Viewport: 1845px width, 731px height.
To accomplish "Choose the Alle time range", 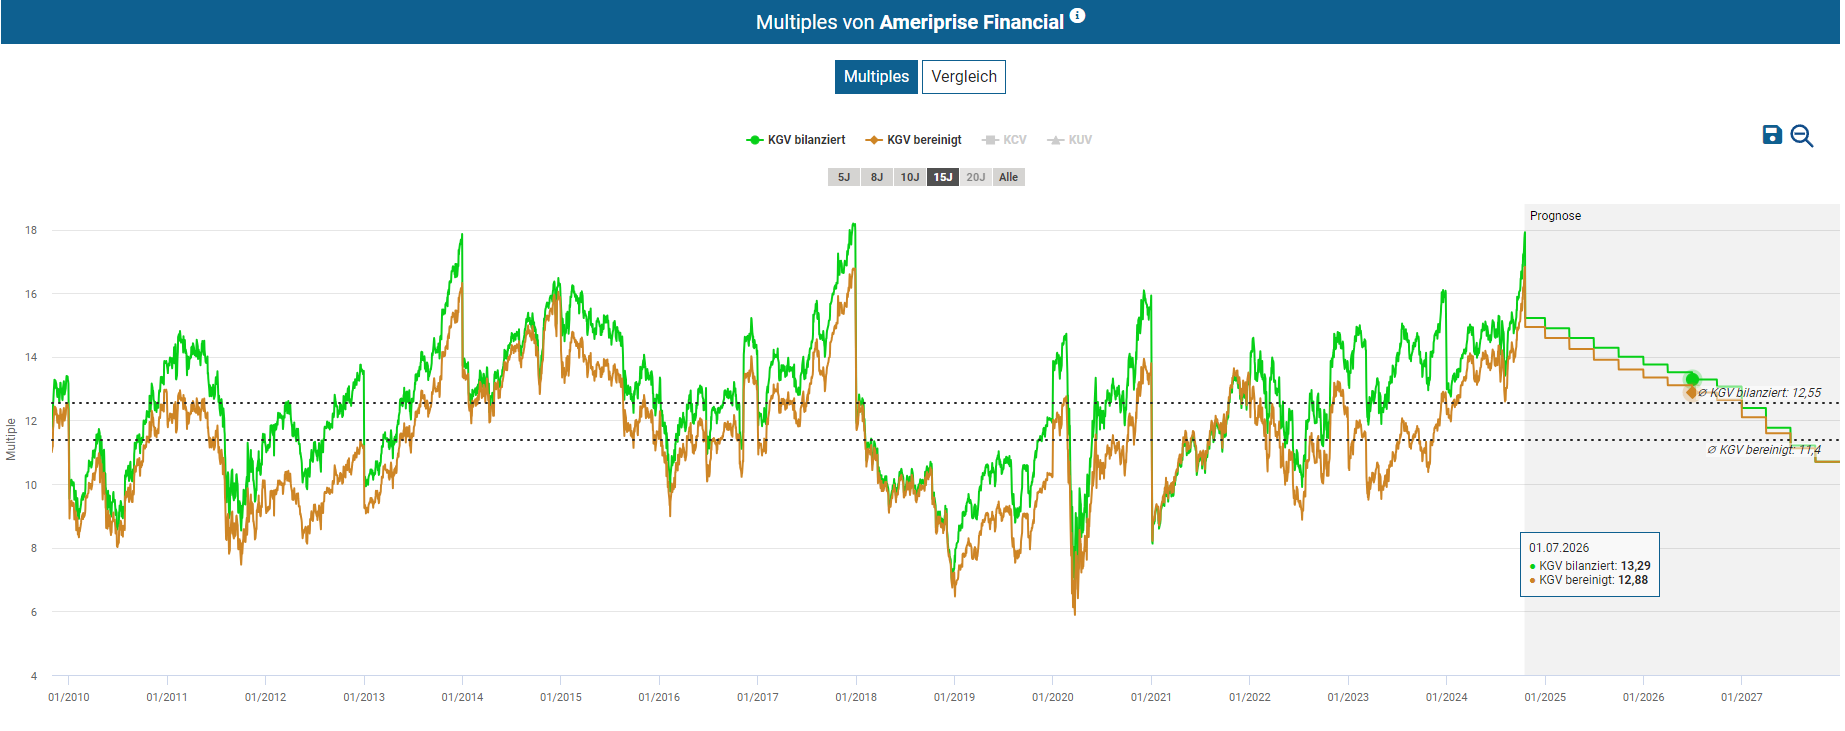I will 1008,177.
